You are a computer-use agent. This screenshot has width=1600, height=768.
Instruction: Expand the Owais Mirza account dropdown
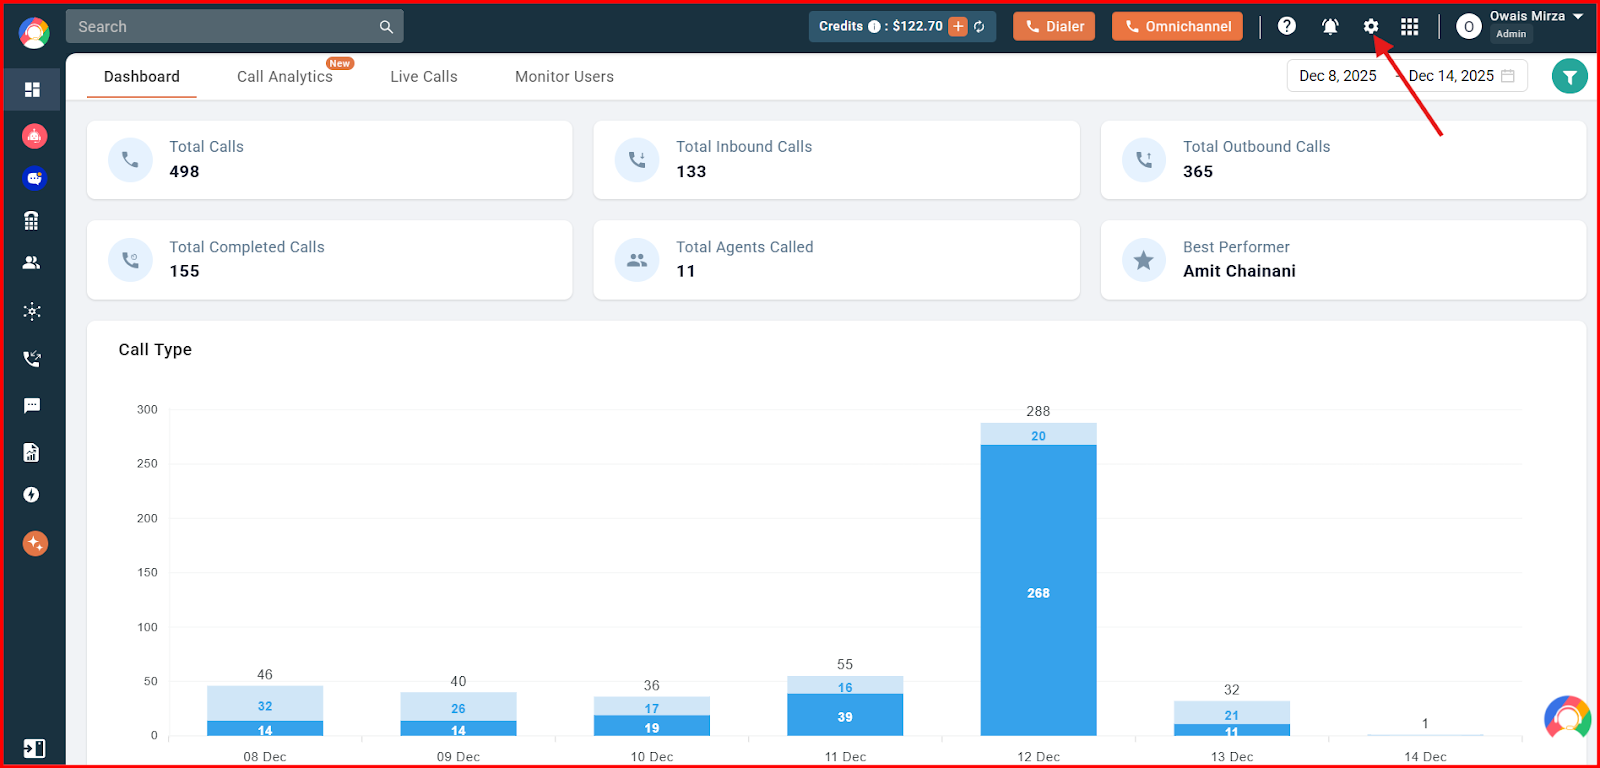point(1578,16)
